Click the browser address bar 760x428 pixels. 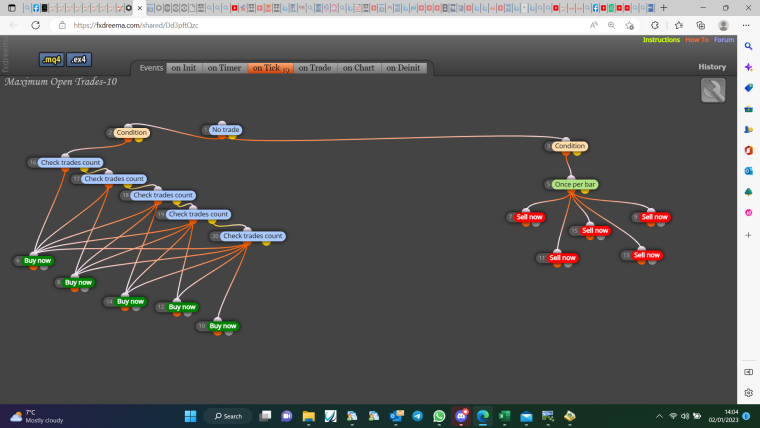(320, 25)
